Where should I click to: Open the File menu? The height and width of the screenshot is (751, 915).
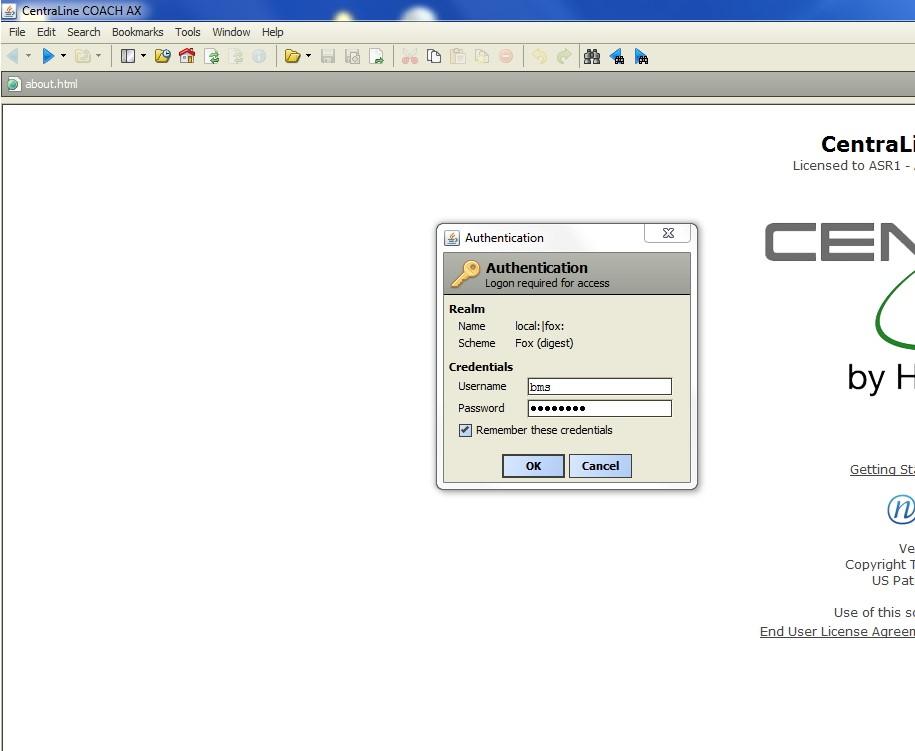17,32
